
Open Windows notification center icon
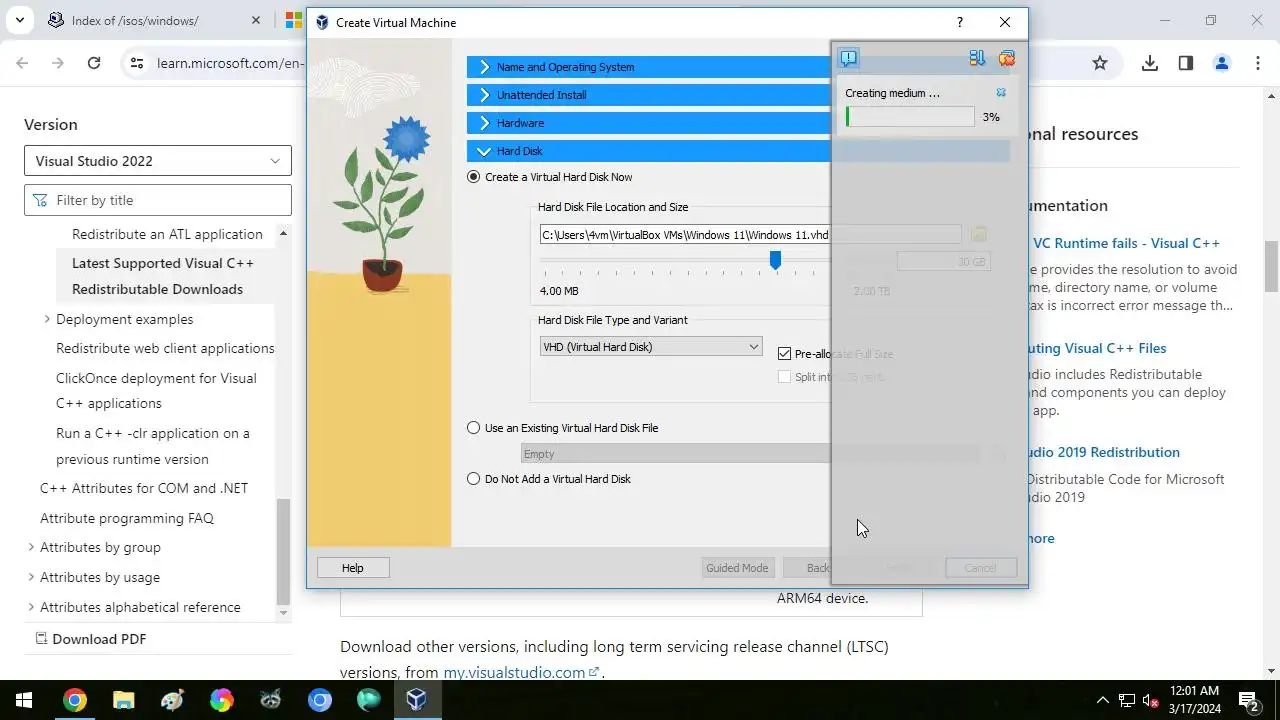pyautogui.click(x=1248, y=700)
